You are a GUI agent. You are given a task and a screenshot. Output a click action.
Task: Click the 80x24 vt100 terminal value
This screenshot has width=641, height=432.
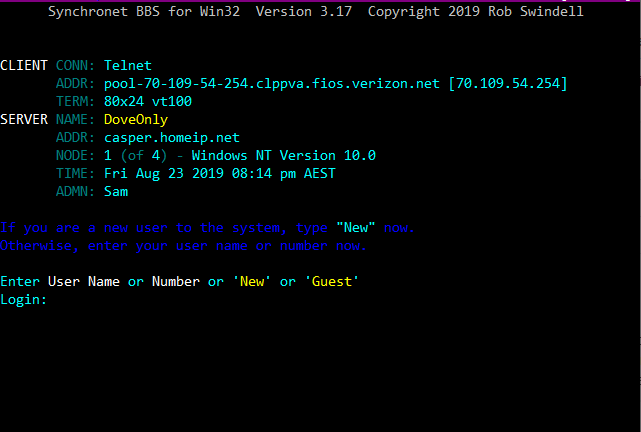tap(148, 101)
